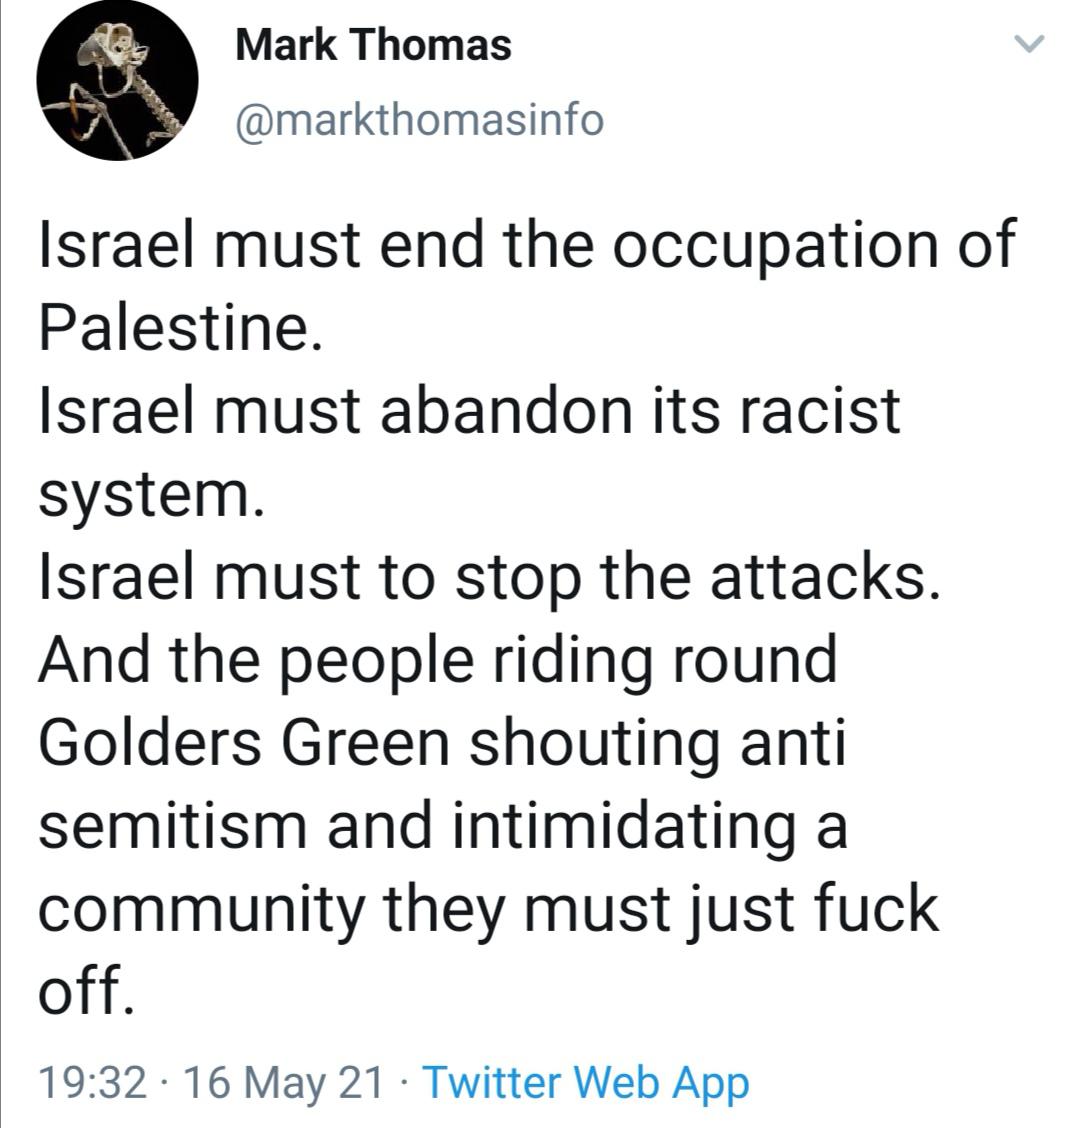Click the line 'Israel must abandon its racist'
Viewport: 1080px width, 1128px height.
pos(469,411)
